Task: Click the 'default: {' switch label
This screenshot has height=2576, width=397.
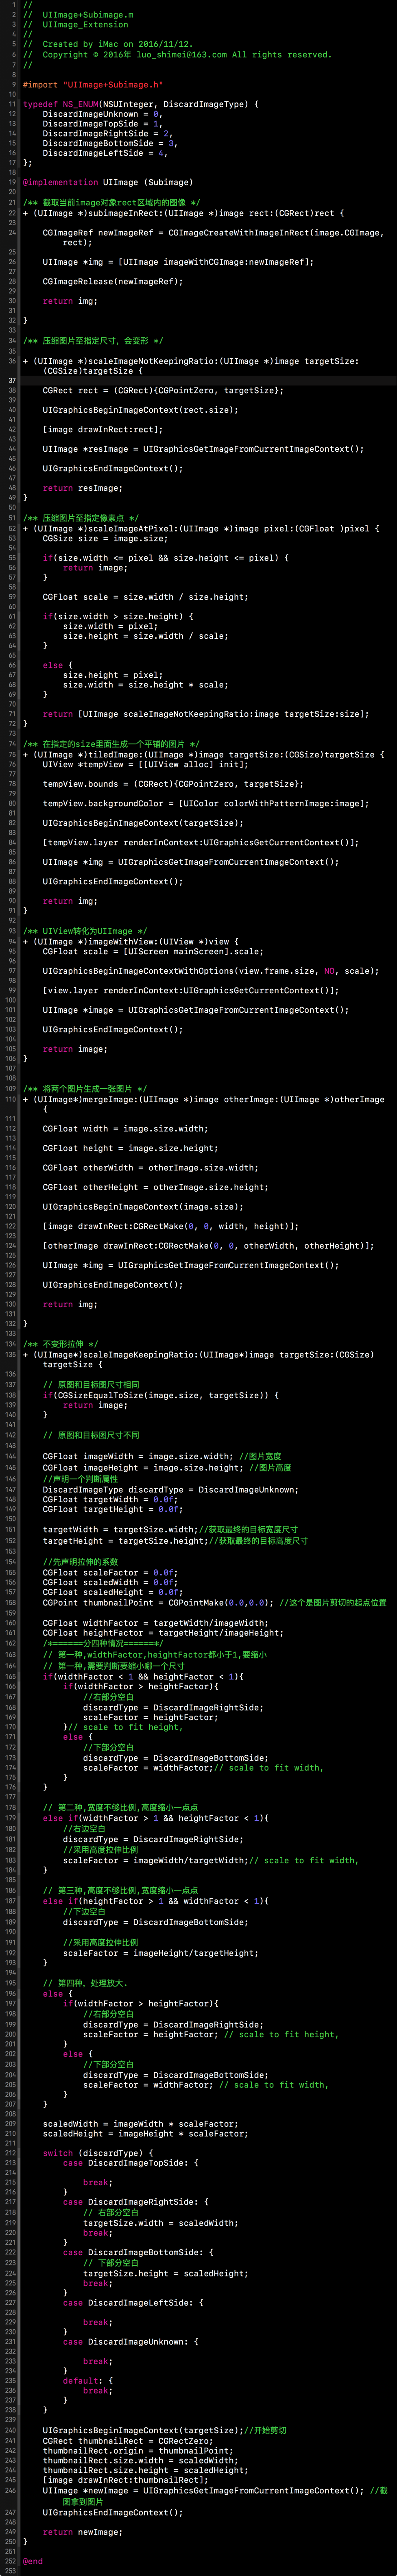Action: (88, 2381)
